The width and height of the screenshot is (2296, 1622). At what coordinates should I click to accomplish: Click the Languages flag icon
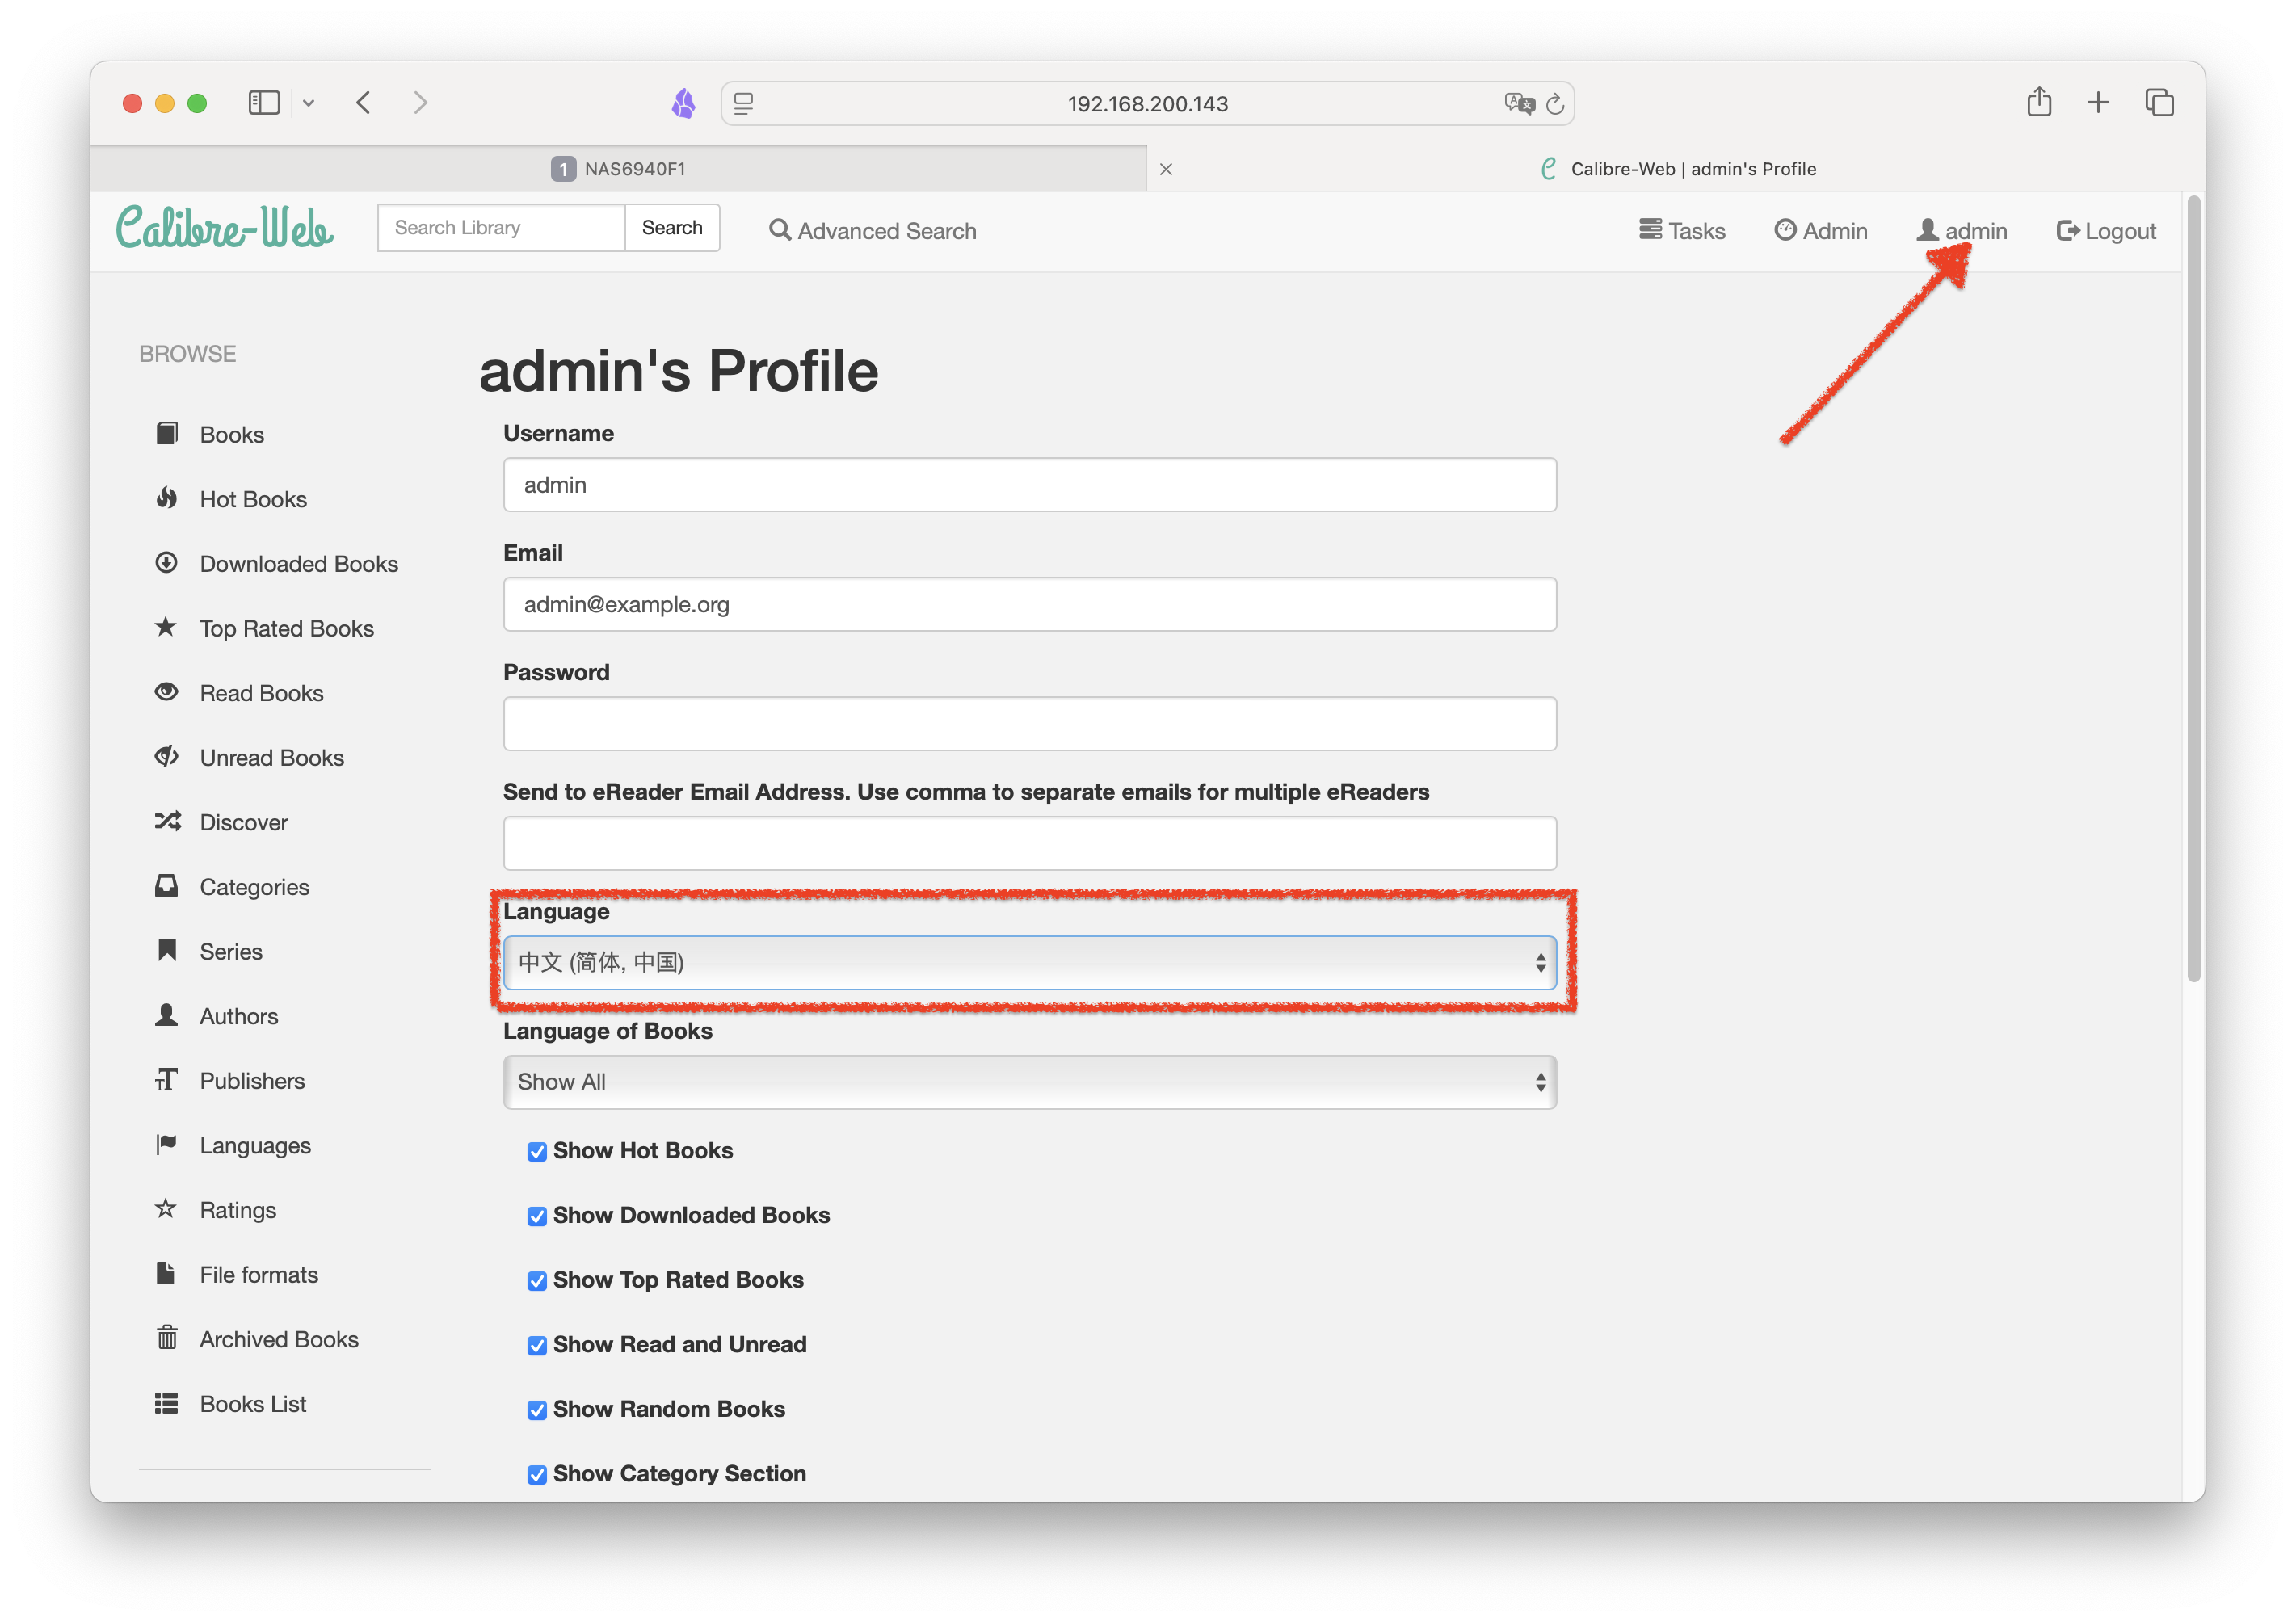167,1144
